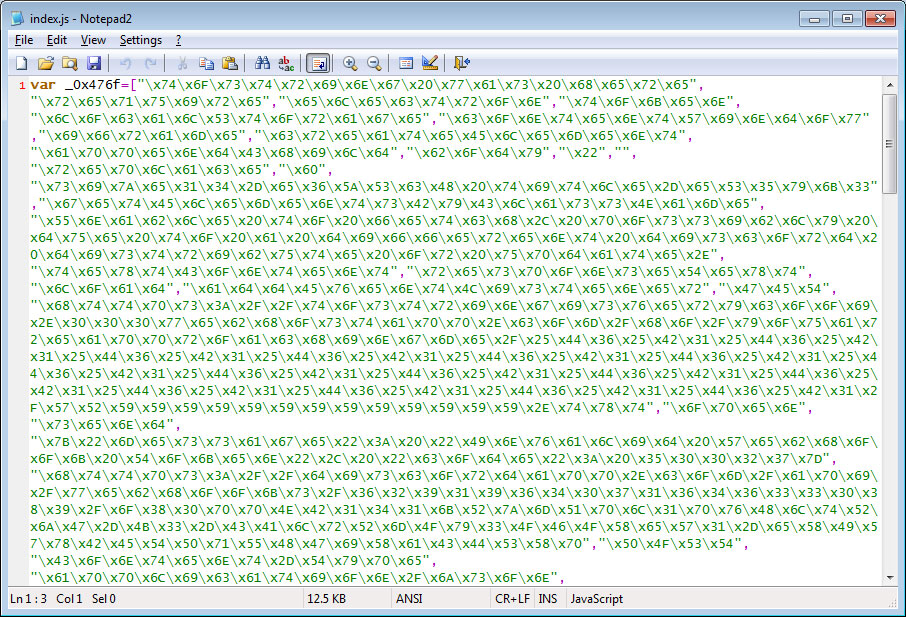The image size is (906, 617).
Task: Click the scroll down arrow
Action: 890,577
